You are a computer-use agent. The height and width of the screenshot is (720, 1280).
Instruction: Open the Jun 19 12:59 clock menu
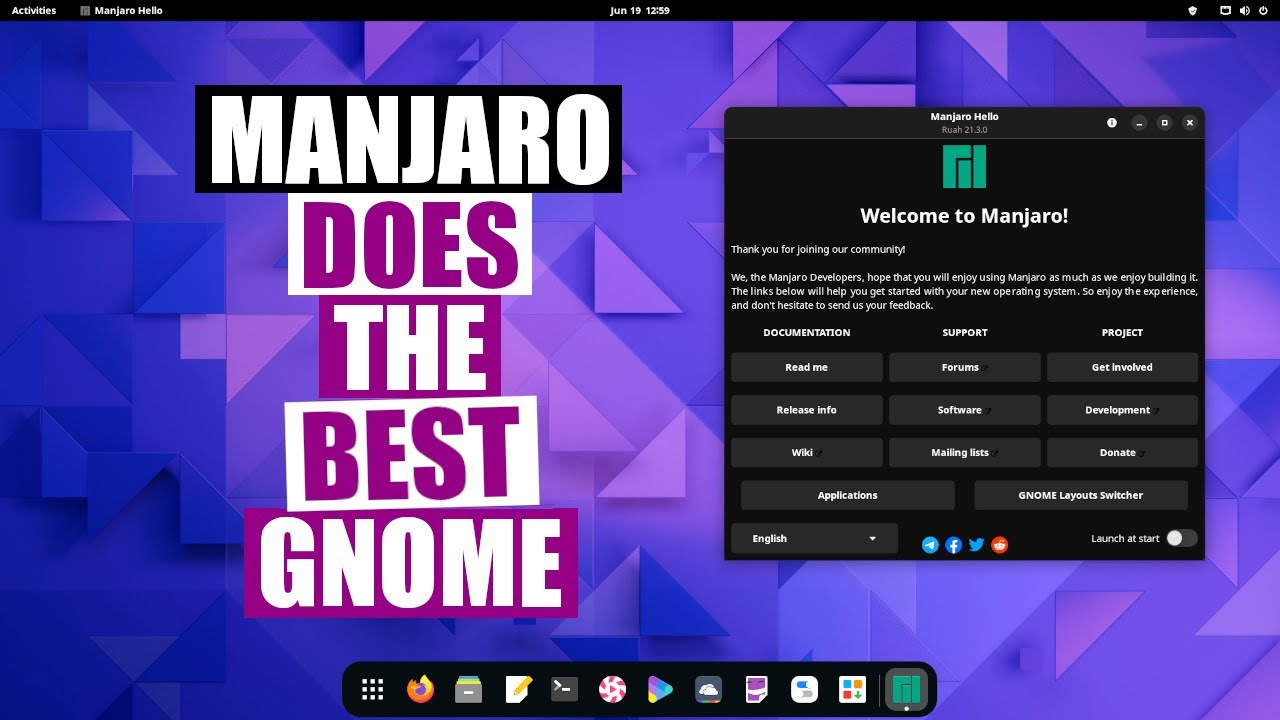tap(640, 10)
